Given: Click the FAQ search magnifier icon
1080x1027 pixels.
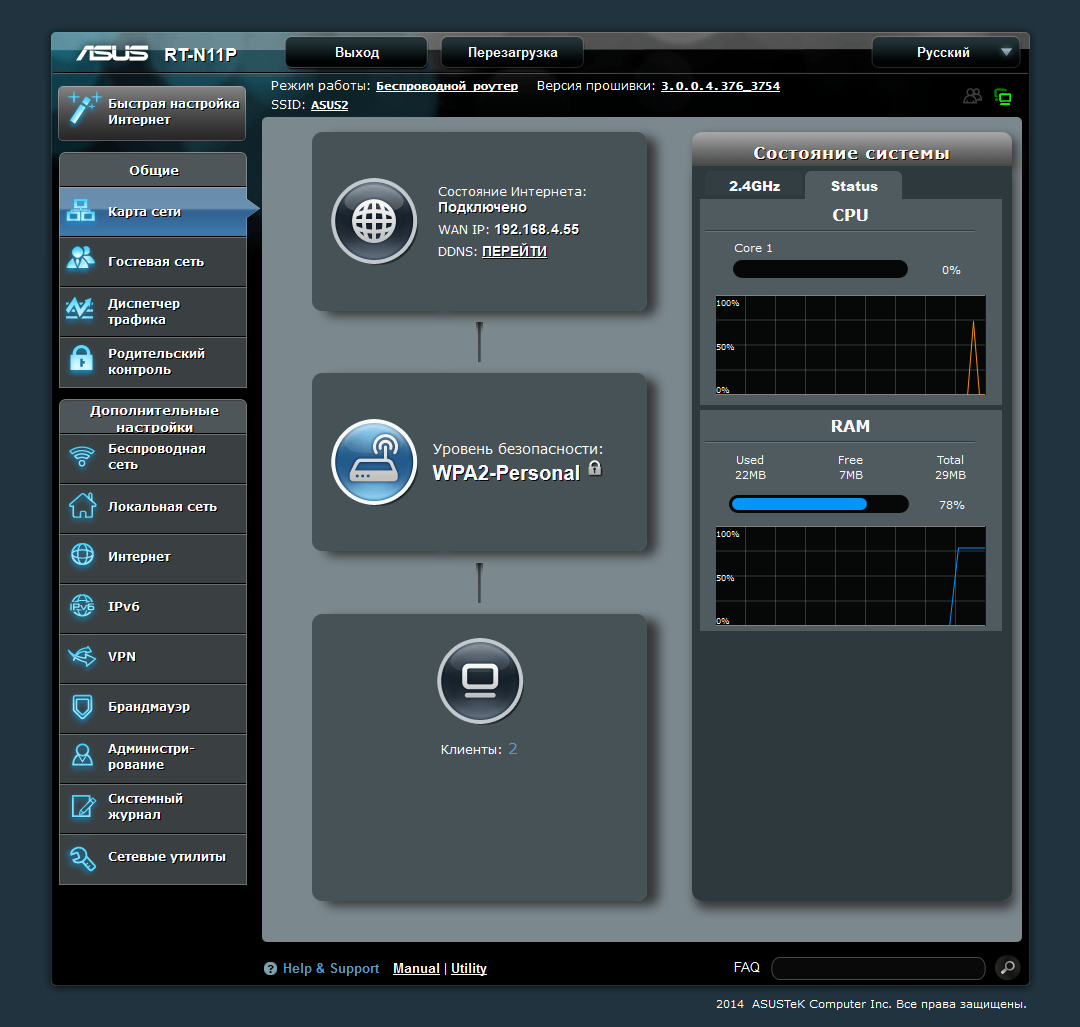Looking at the screenshot, I should [1008, 968].
